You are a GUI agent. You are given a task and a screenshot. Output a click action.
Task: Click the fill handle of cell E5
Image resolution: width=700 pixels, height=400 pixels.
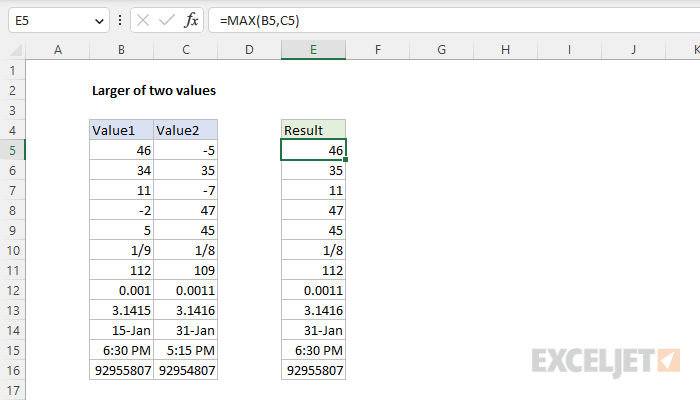[346, 160]
